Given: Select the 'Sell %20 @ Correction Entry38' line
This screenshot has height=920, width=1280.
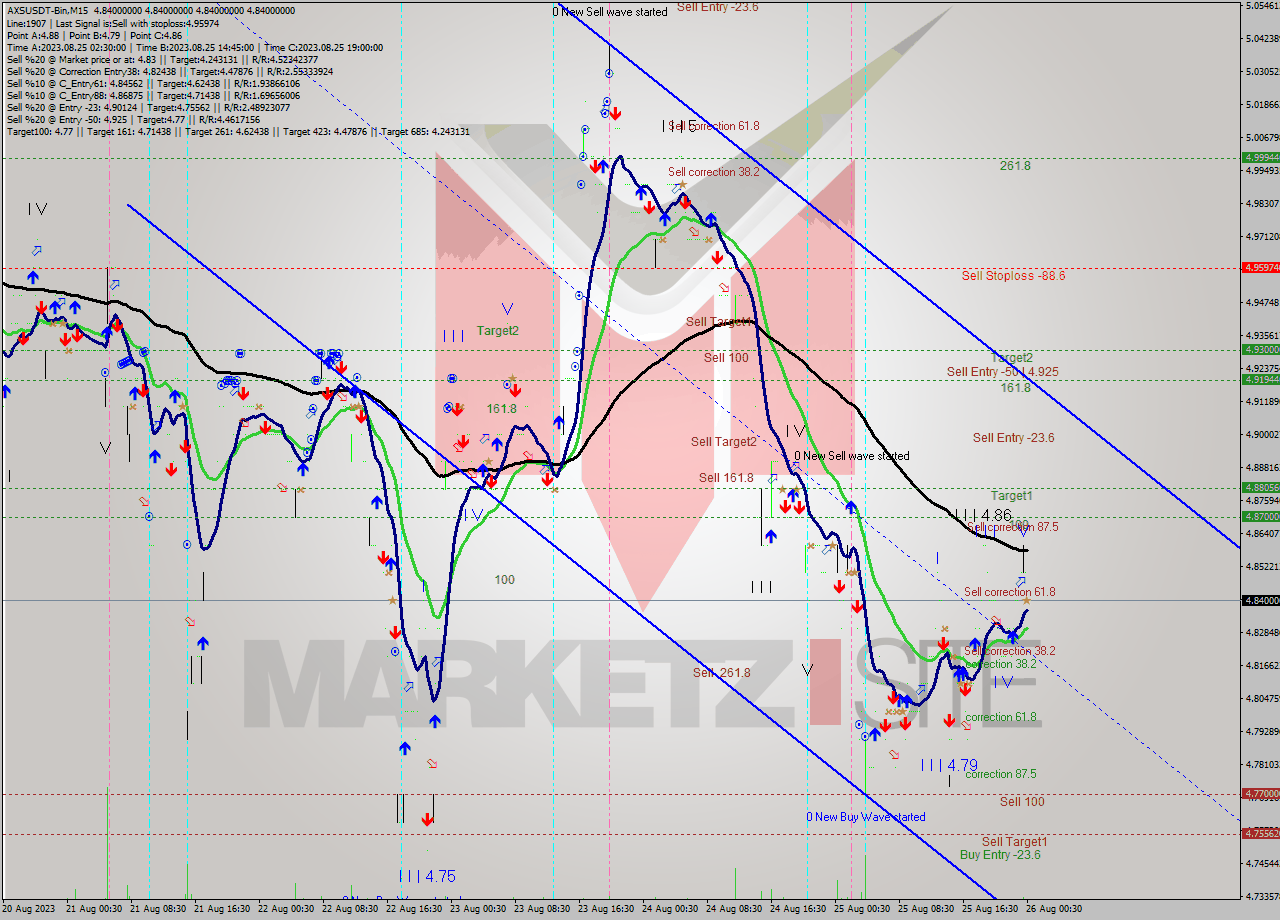Looking at the screenshot, I should [170, 71].
